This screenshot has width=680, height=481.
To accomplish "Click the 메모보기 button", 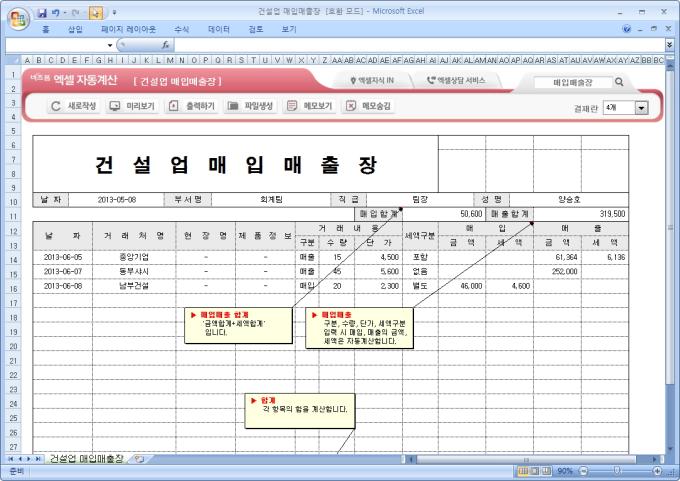I will pos(309,106).
